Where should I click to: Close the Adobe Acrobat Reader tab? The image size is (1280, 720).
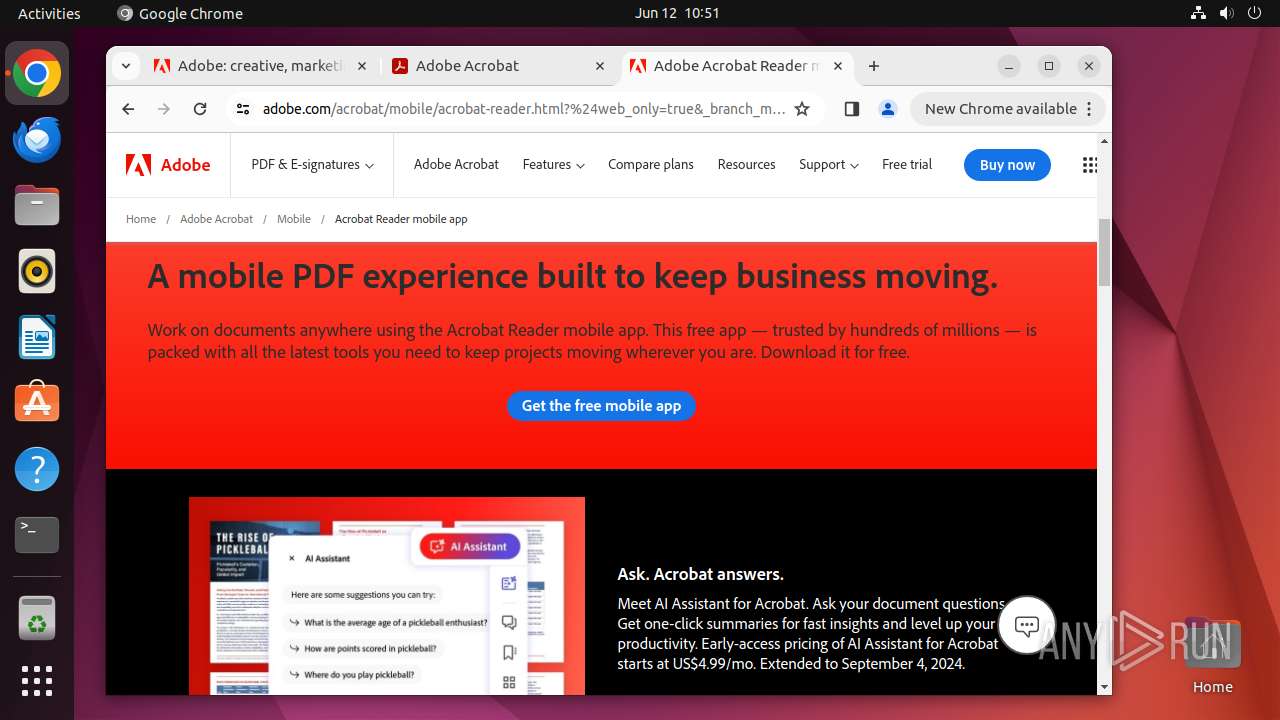click(x=838, y=66)
